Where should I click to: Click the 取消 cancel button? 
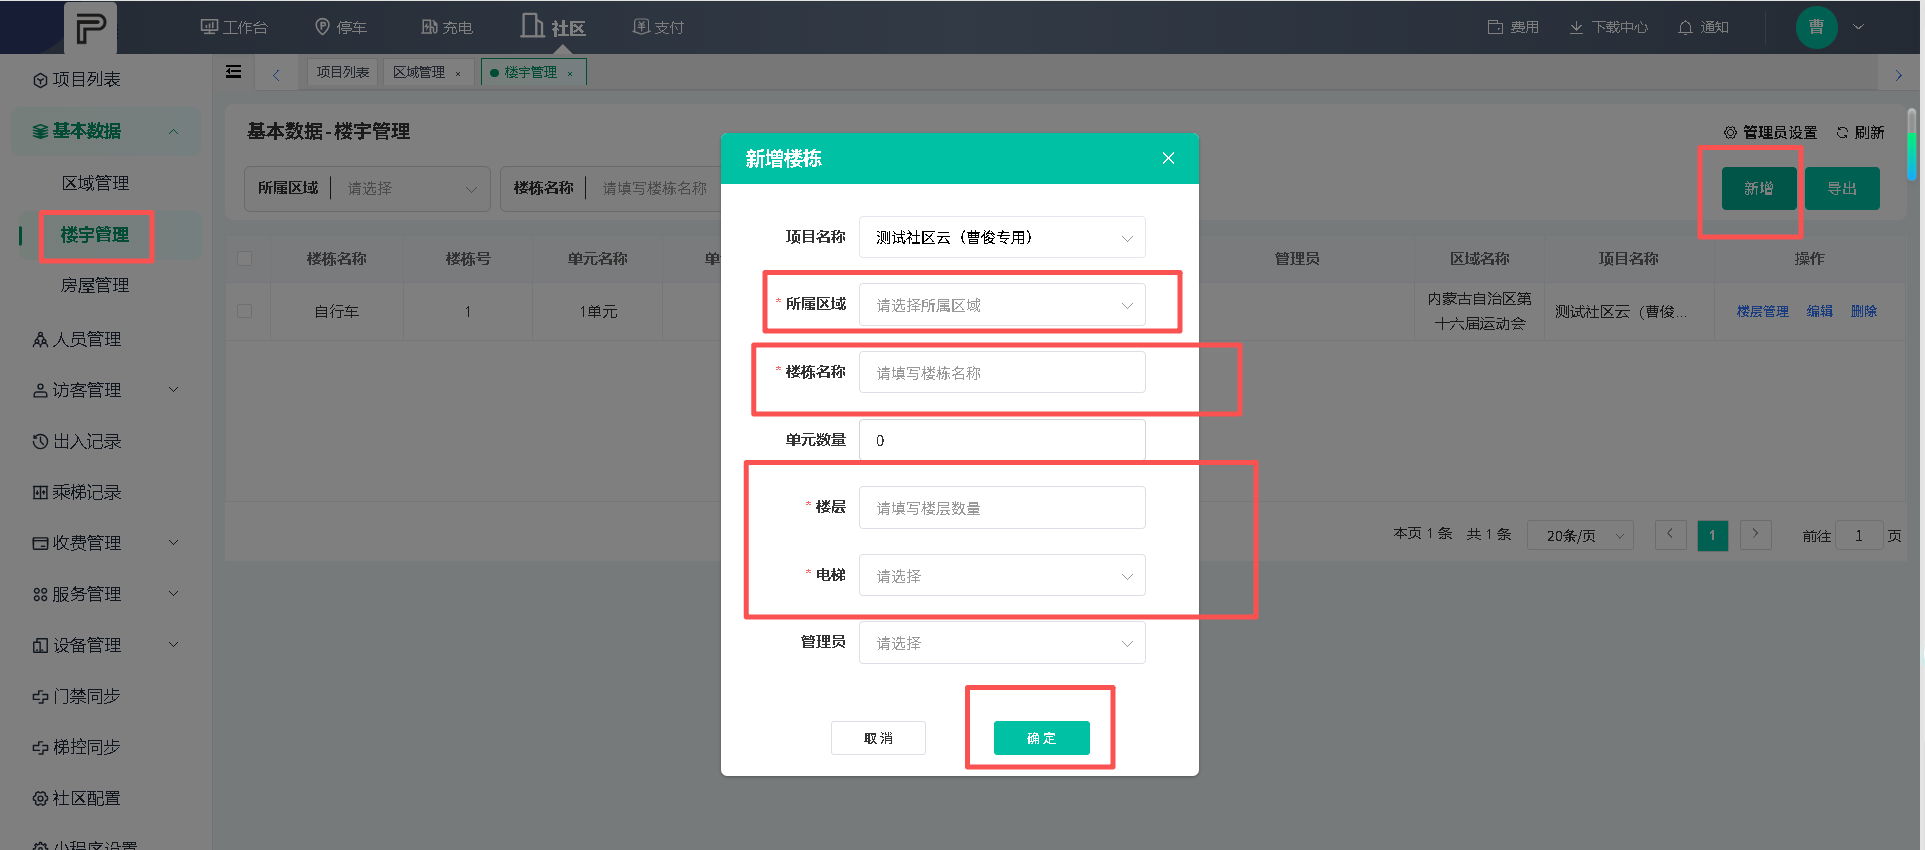click(878, 738)
